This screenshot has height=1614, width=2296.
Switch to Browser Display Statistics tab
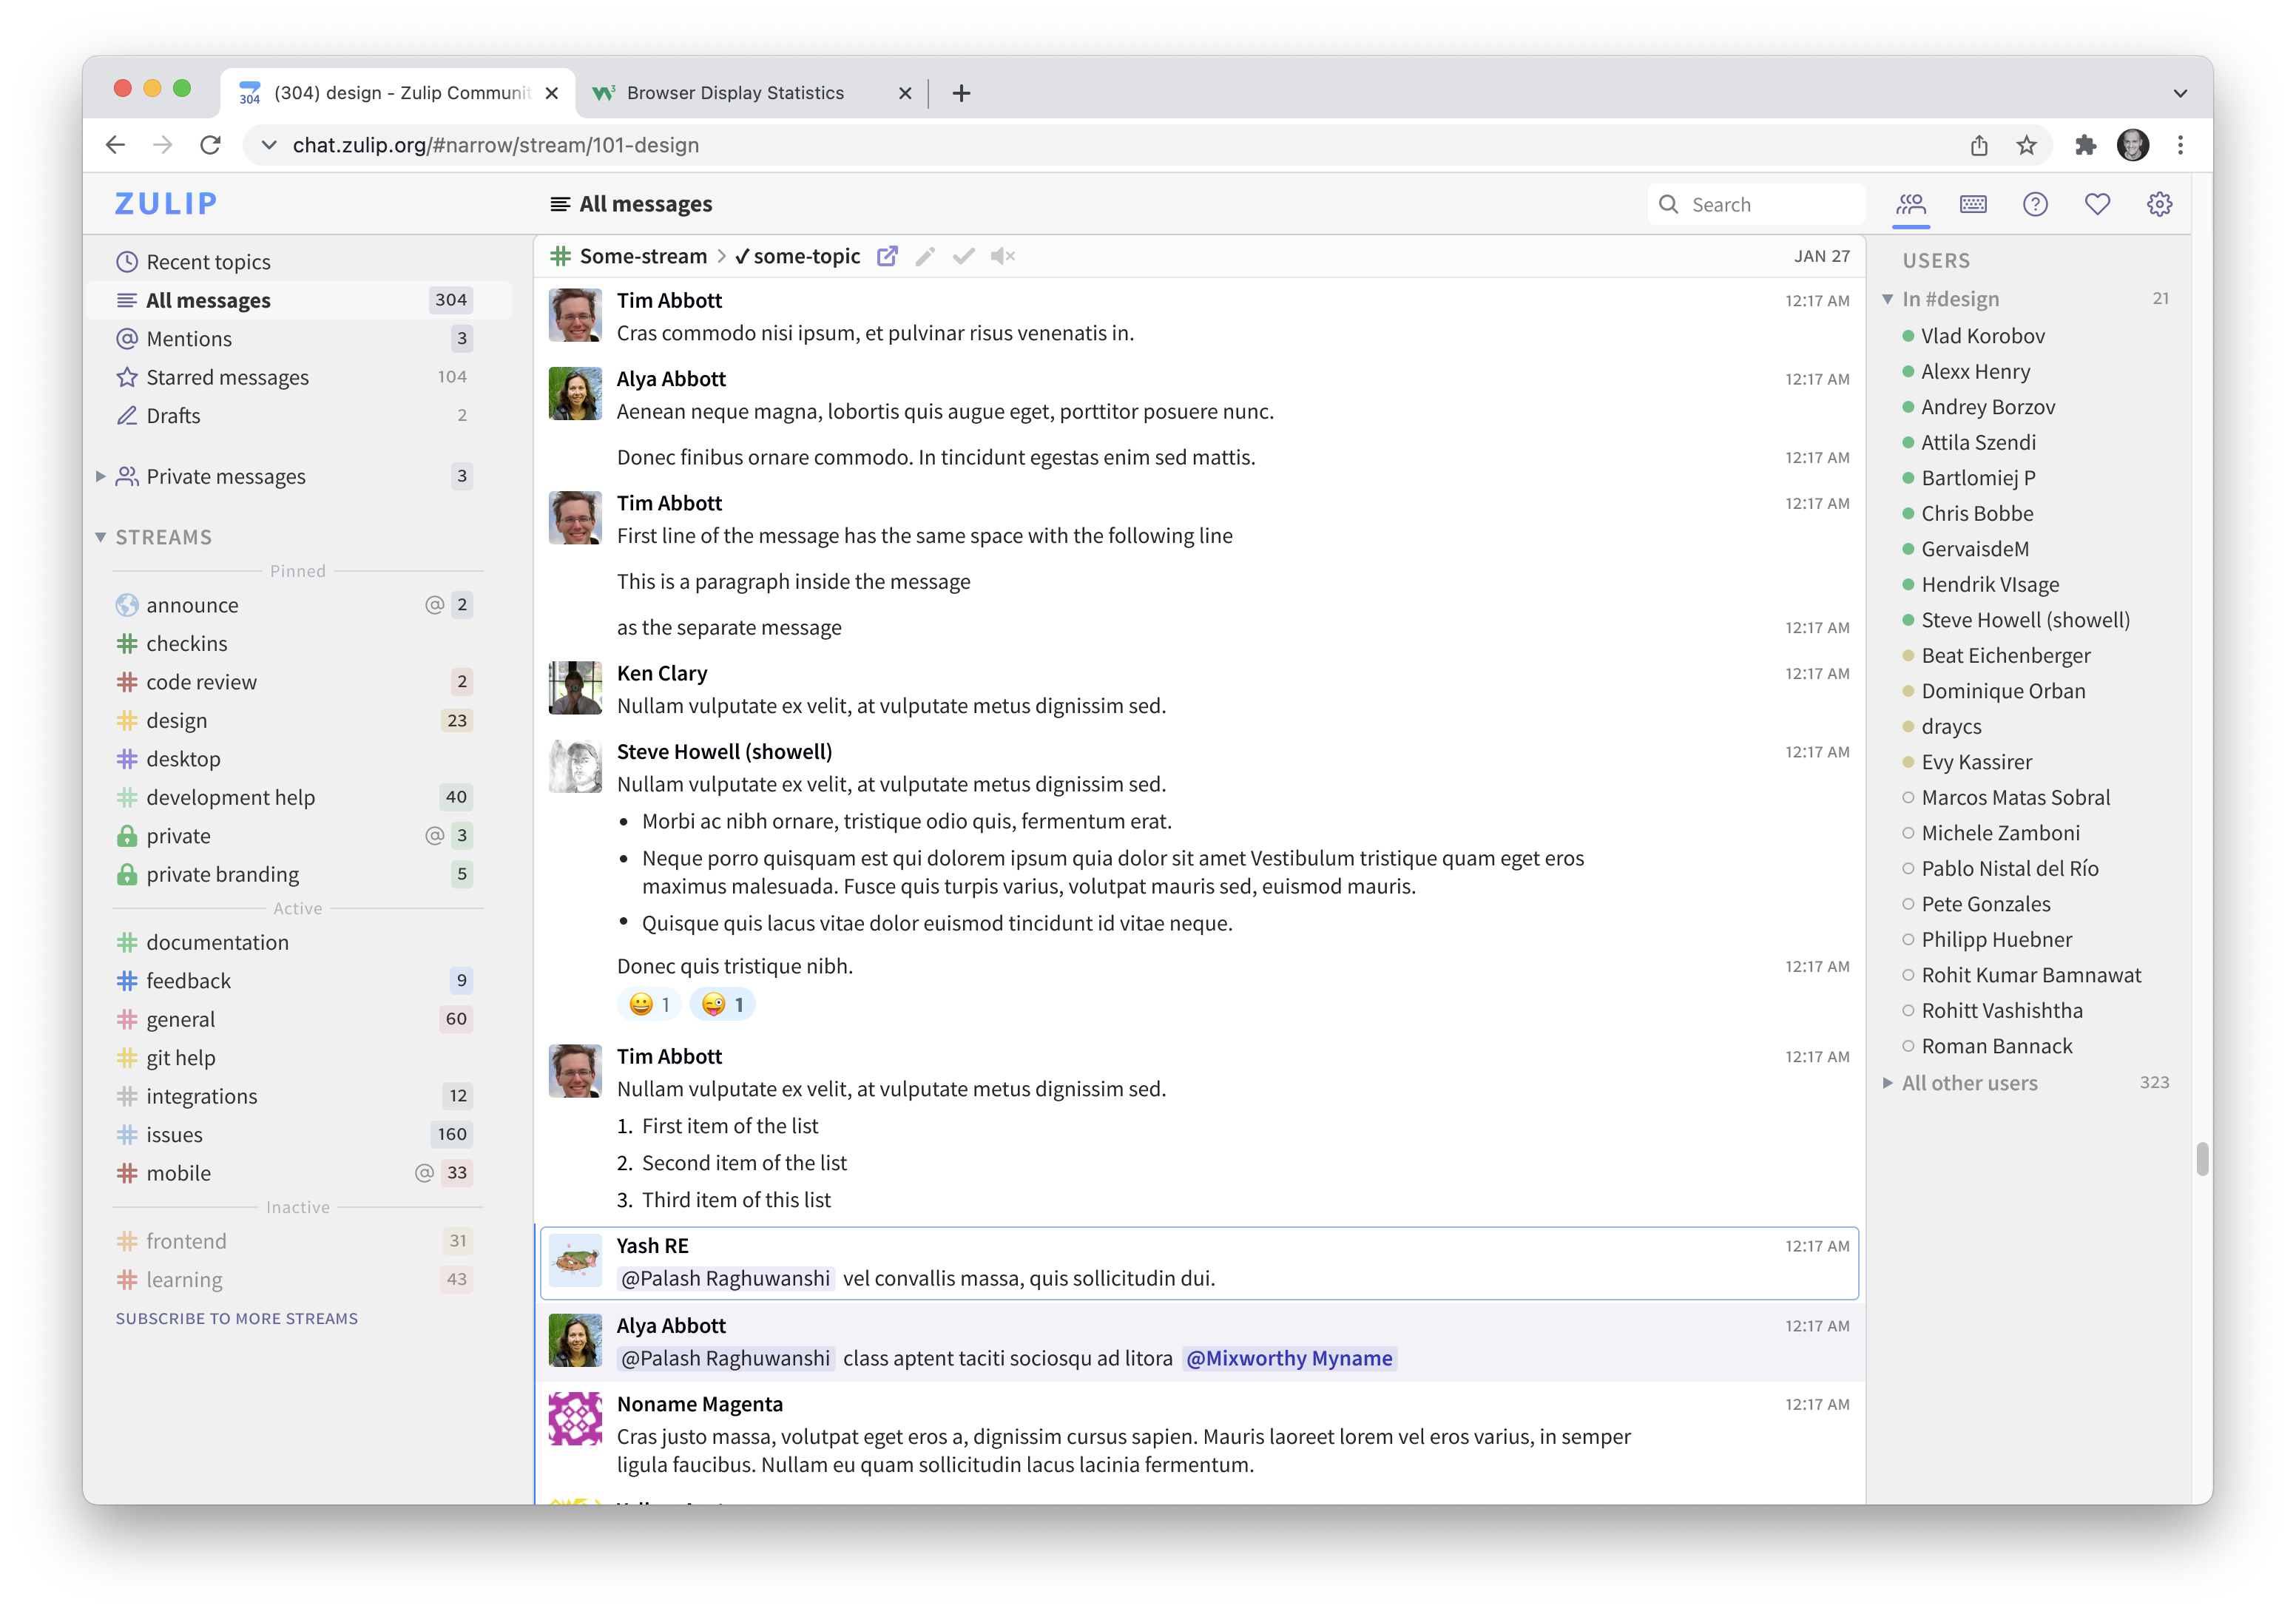click(736, 92)
